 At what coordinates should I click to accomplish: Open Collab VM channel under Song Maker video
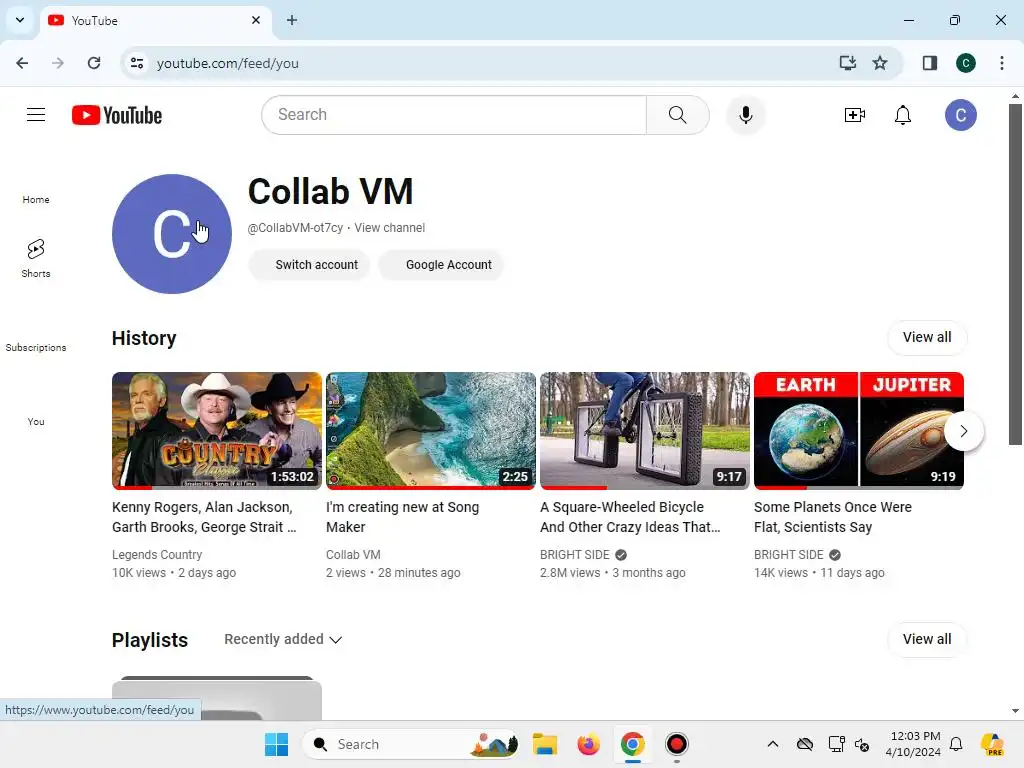coord(353,554)
